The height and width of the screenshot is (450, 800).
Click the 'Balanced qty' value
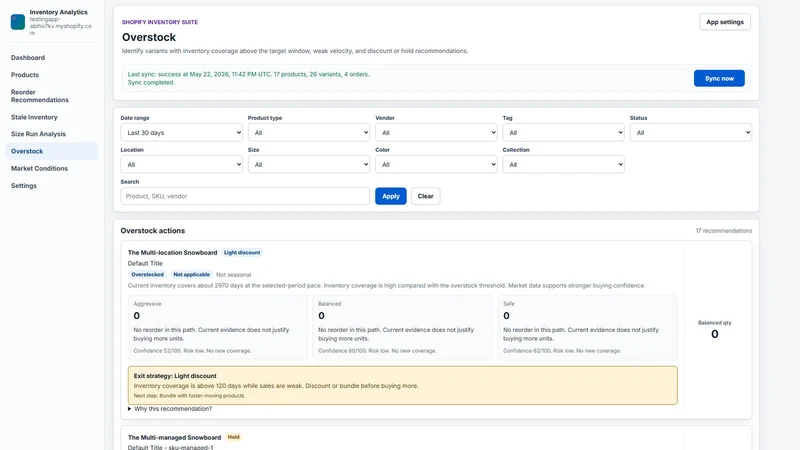[x=715, y=334]
